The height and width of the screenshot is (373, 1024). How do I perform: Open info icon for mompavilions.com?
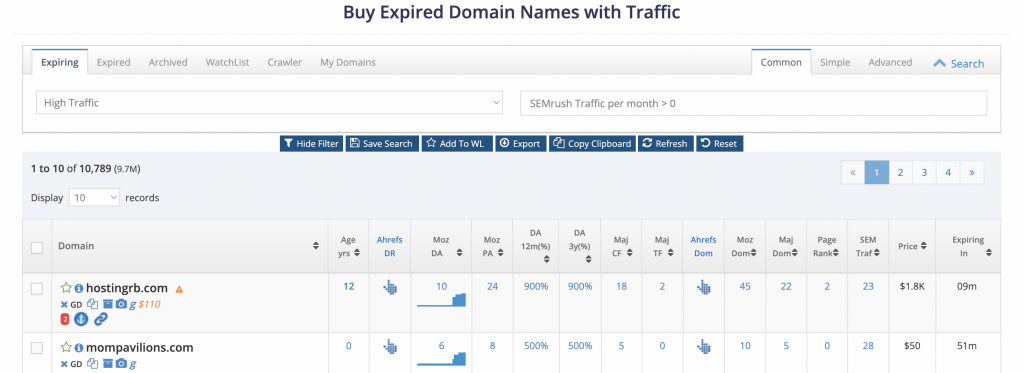coord(78,348)
